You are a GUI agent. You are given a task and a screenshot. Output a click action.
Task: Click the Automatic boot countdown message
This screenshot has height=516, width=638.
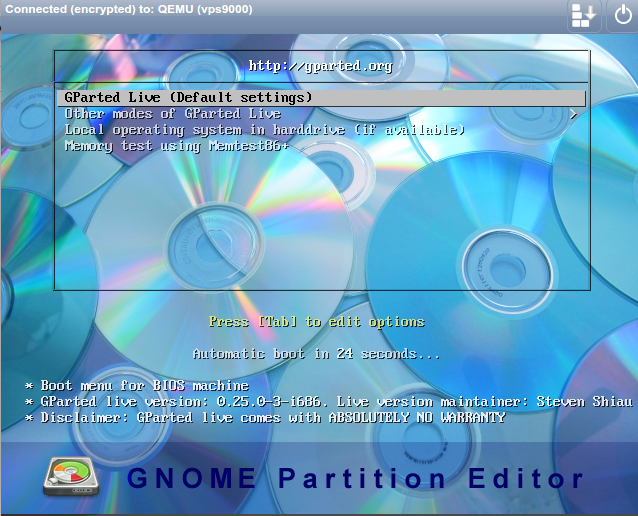pos(316,354)
